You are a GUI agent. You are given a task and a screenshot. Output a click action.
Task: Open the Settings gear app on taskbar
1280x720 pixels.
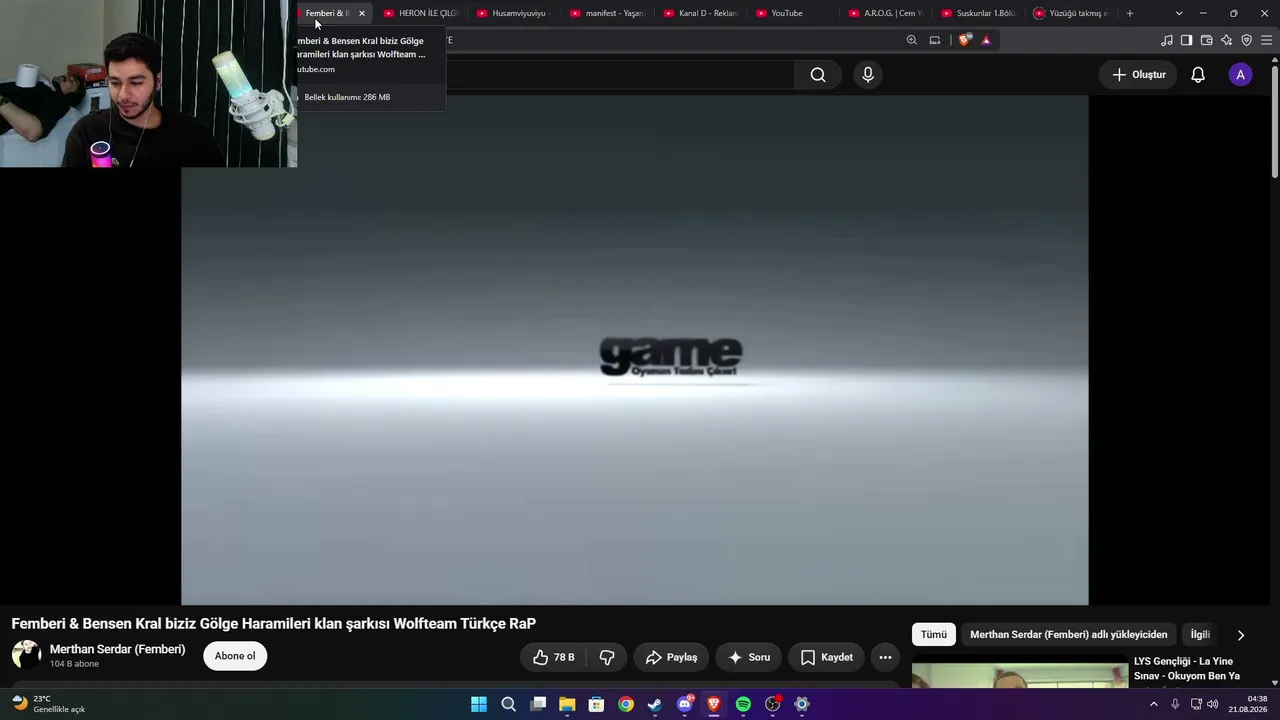click(x=802, y=704)
